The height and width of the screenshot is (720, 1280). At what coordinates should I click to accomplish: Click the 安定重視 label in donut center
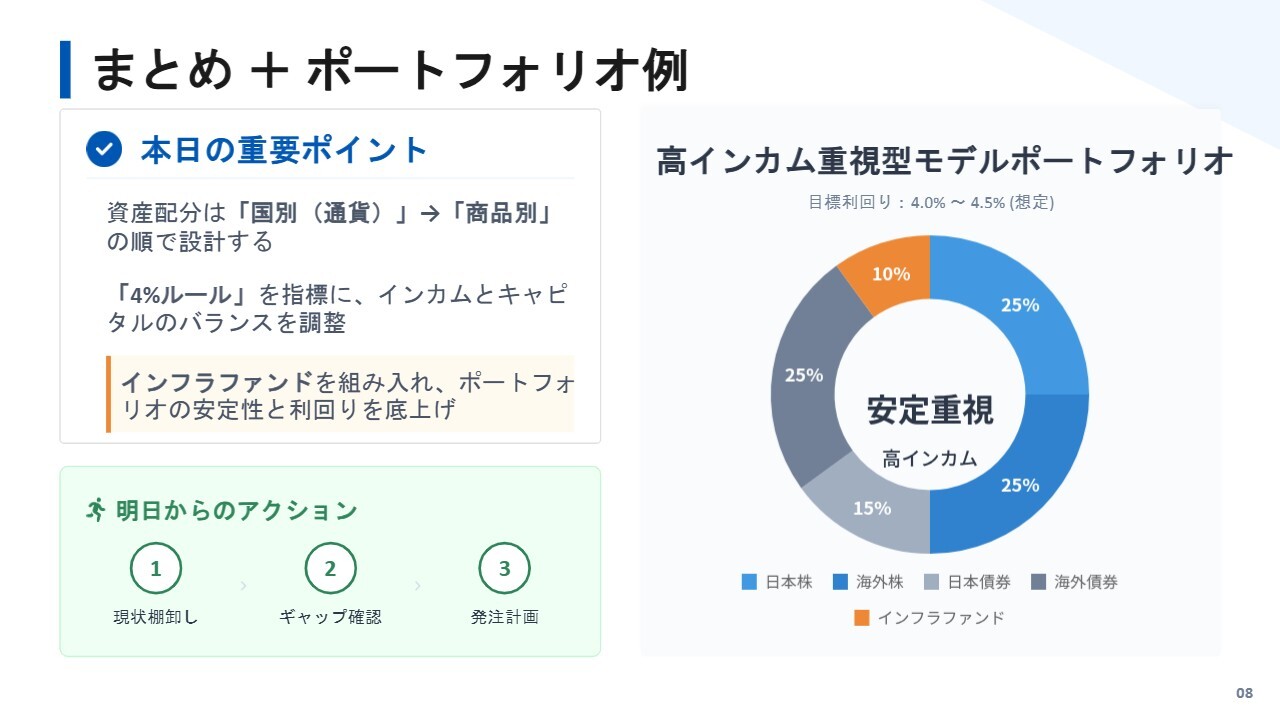point(930,410)
